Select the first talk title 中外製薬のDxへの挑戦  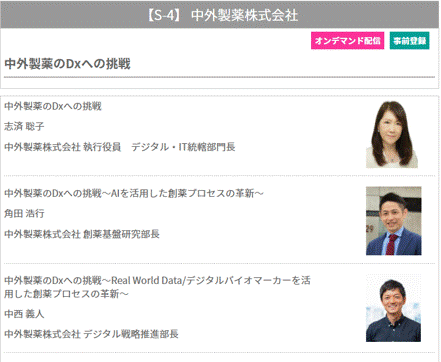click(x=53, y=106)
